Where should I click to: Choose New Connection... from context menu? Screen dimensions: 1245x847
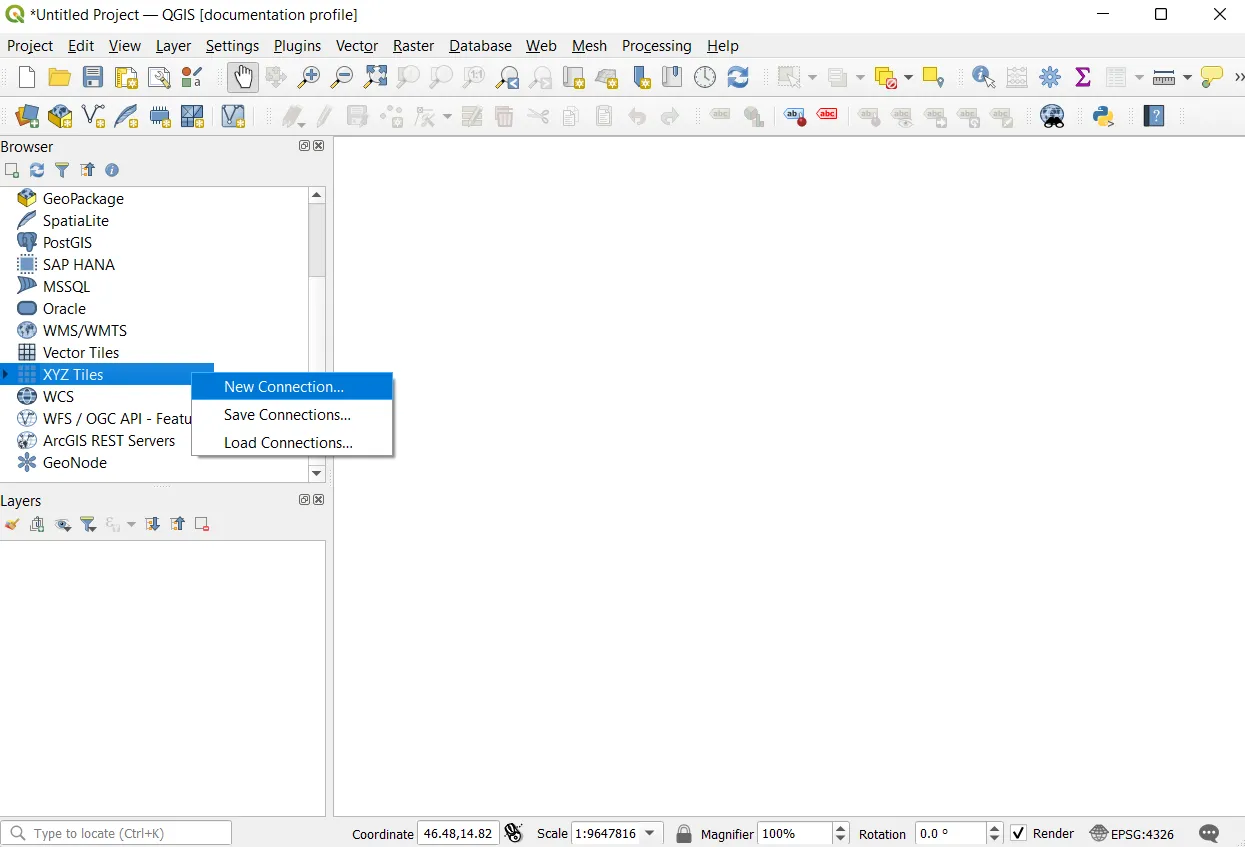(x=284, y=387)
